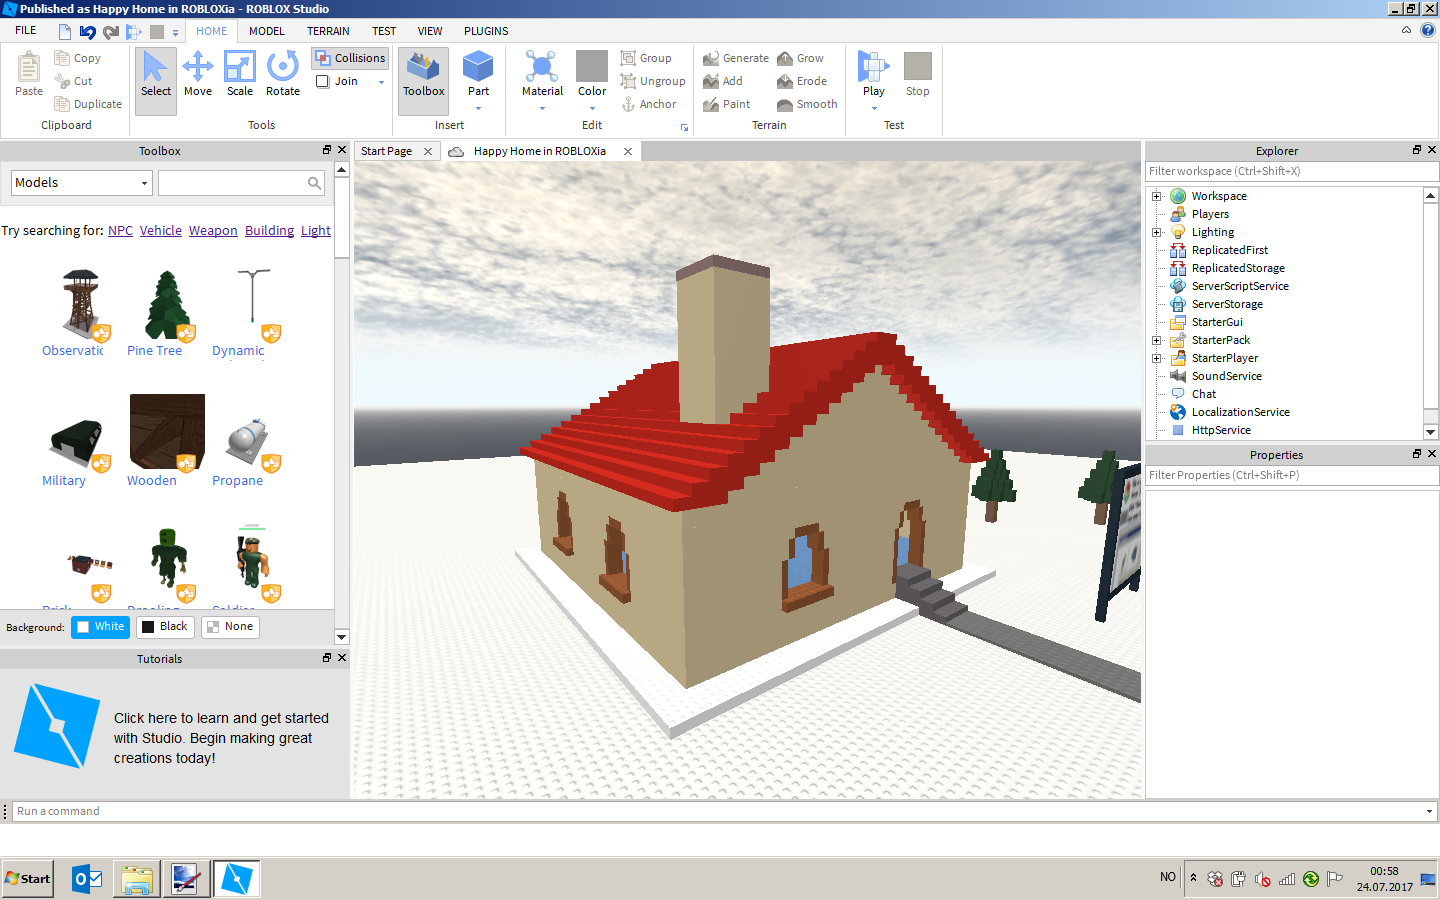Search toolbox for Vehicle
The height and width of the screenshot is (900, 1440).
click(x=161, y=230)
